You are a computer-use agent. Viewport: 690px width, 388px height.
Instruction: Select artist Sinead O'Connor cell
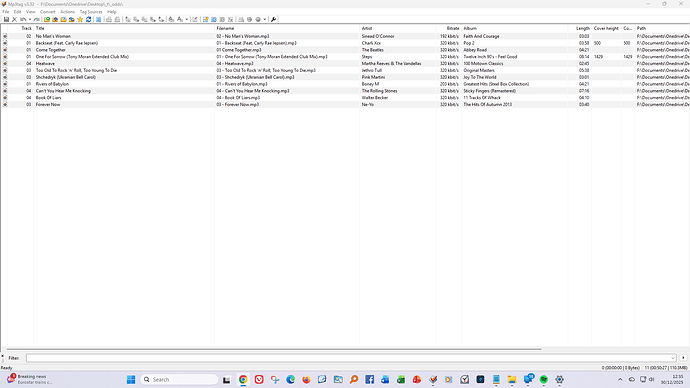click(378, 37)
